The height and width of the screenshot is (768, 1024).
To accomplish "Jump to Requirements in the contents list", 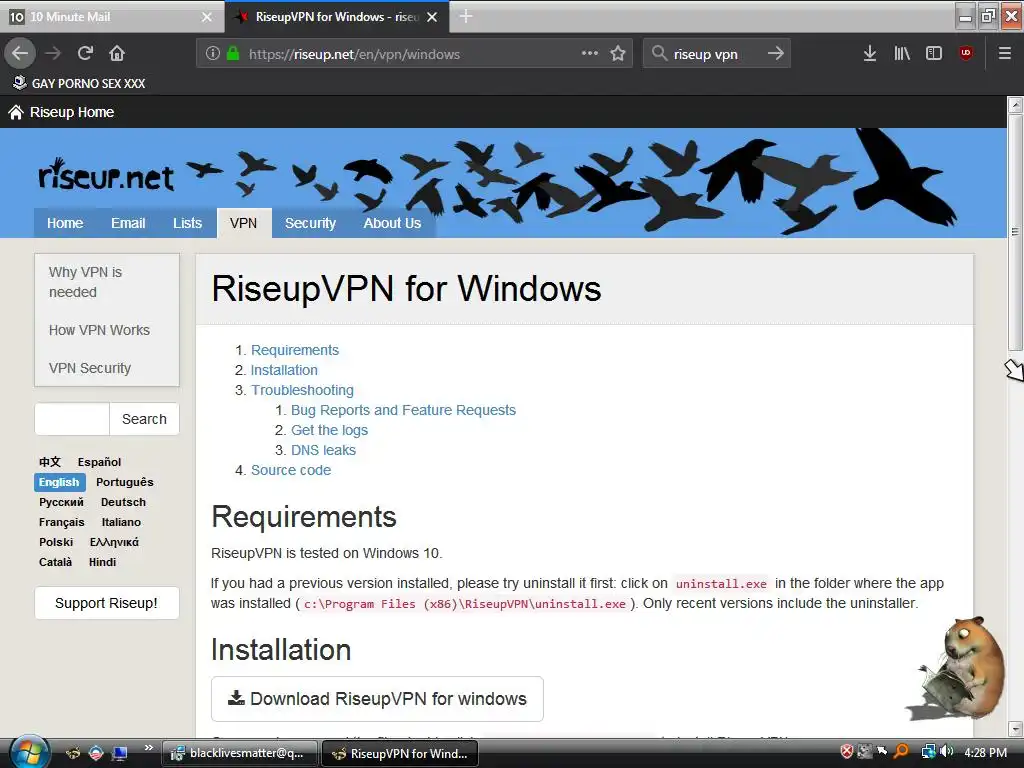I will [295, 350].
